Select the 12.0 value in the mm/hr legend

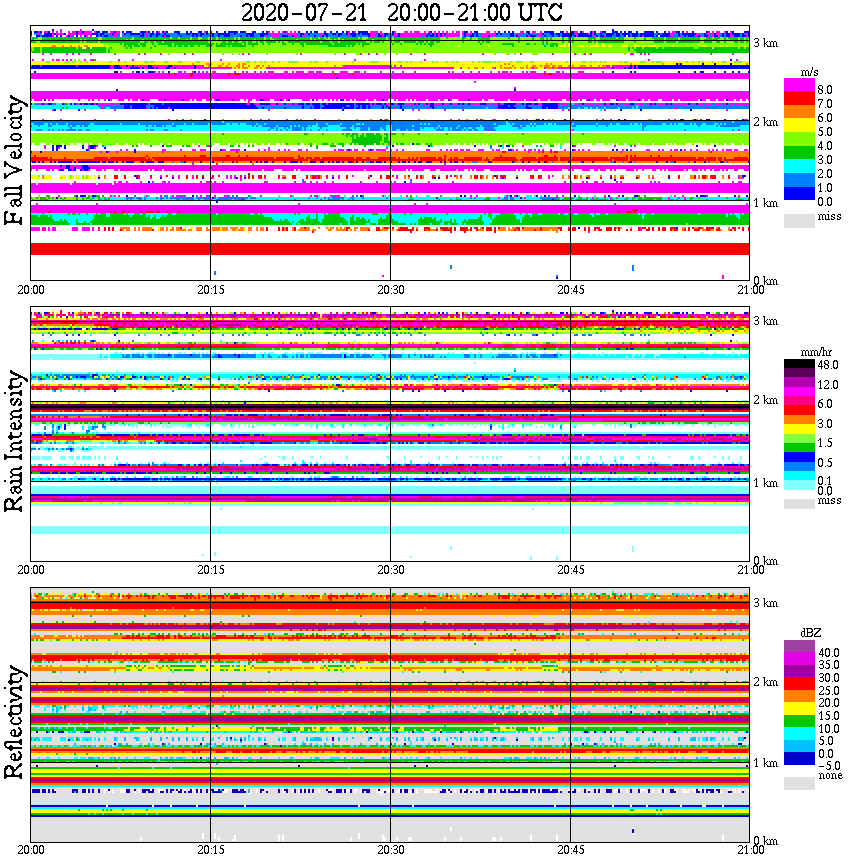828,385
